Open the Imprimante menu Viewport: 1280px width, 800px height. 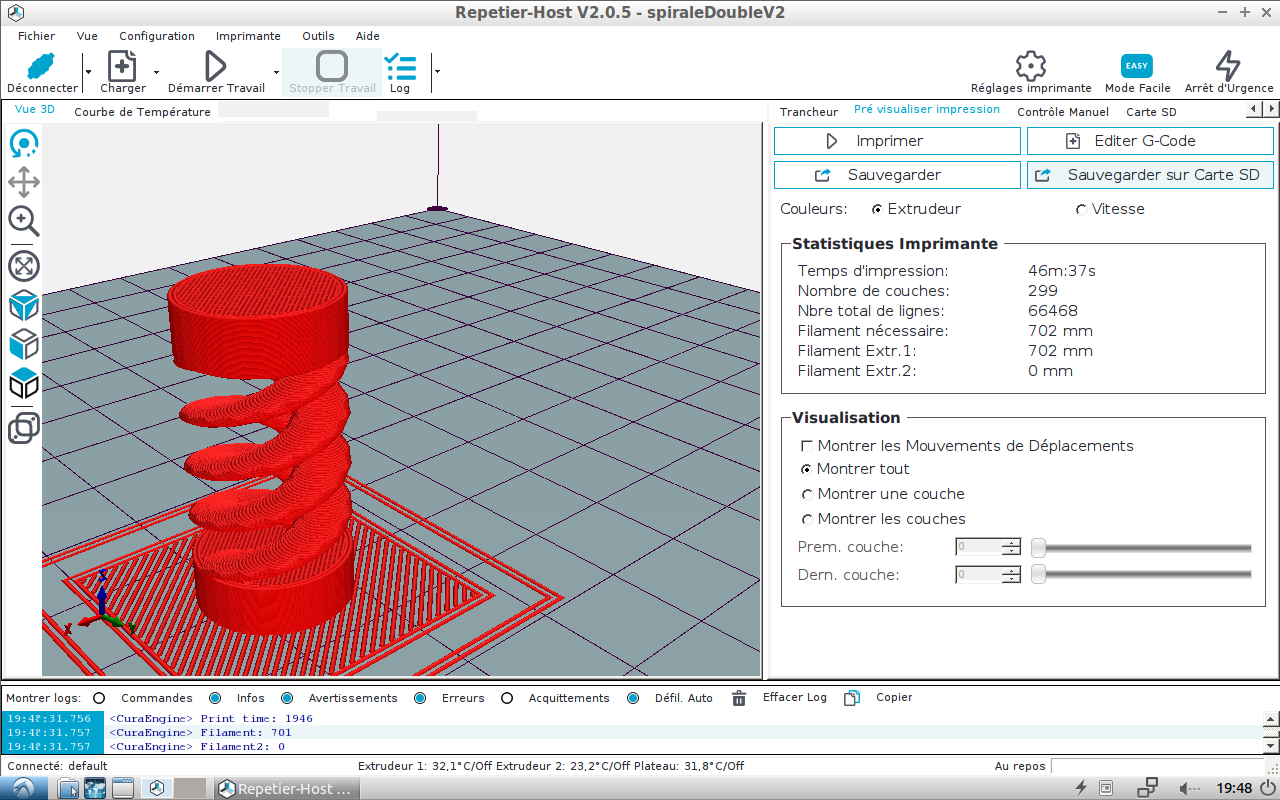248,36
